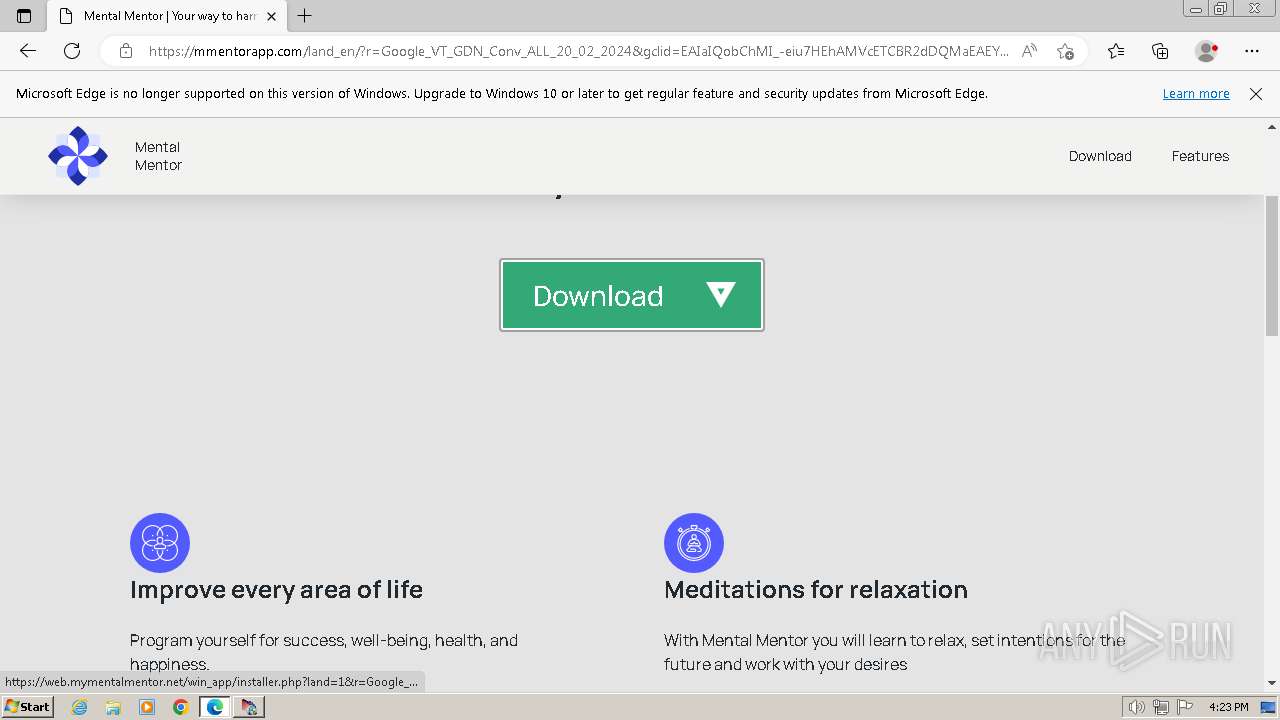Click the Action Center flag icon
This screenshot has height=720, width=1280.
(x=1185, y=707)
